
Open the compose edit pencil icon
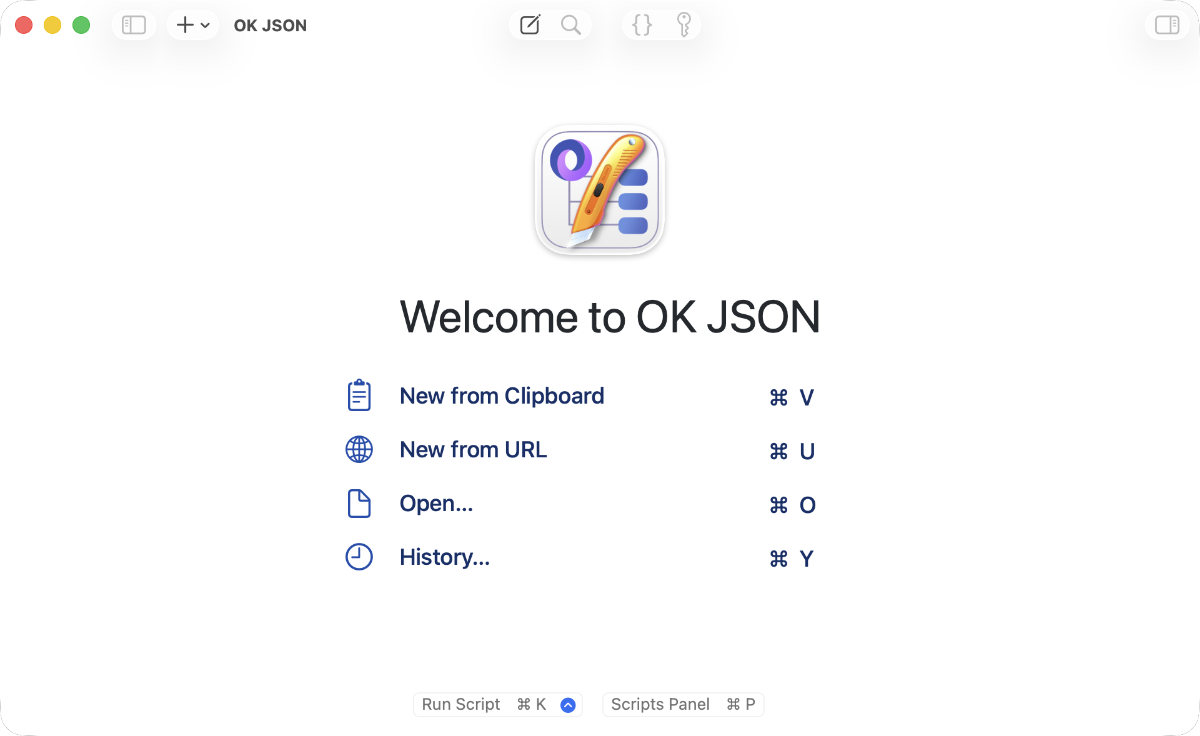tap(530, 25)
